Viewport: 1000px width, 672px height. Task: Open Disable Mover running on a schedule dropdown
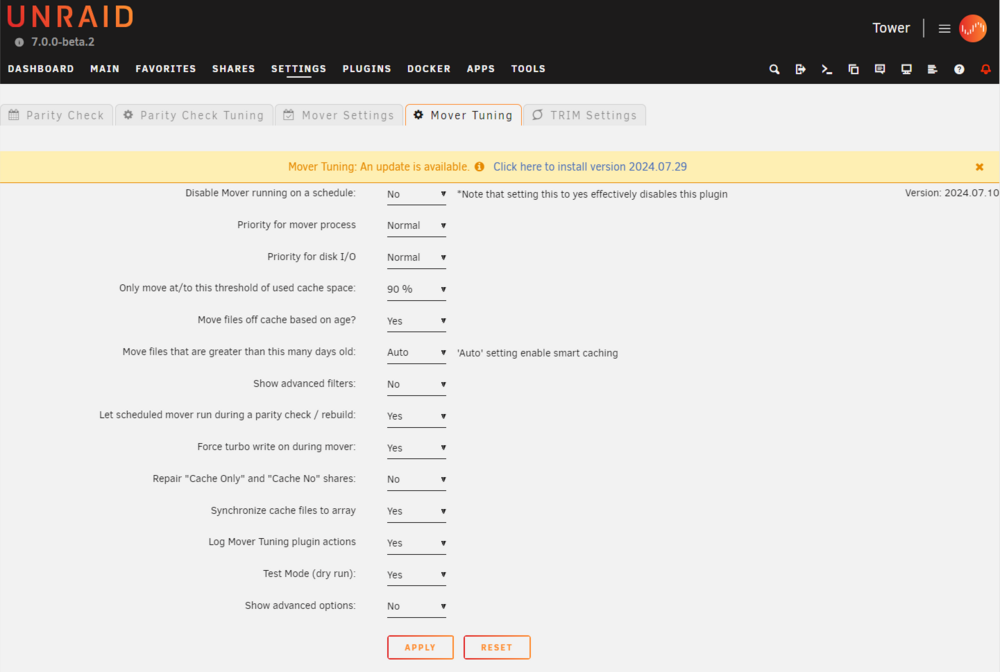416,194
